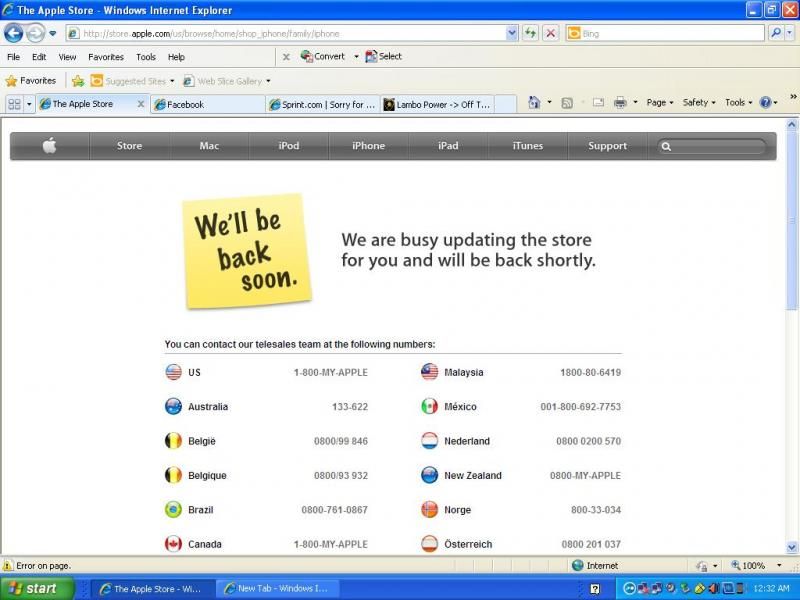
Task: Open the Page dropdown menu
Action: (x=660, y=103)
